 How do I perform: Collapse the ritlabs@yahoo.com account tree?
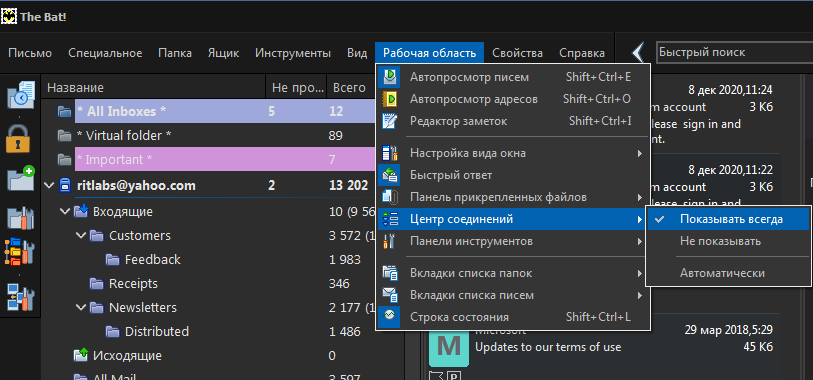click(x=49, y=186)
